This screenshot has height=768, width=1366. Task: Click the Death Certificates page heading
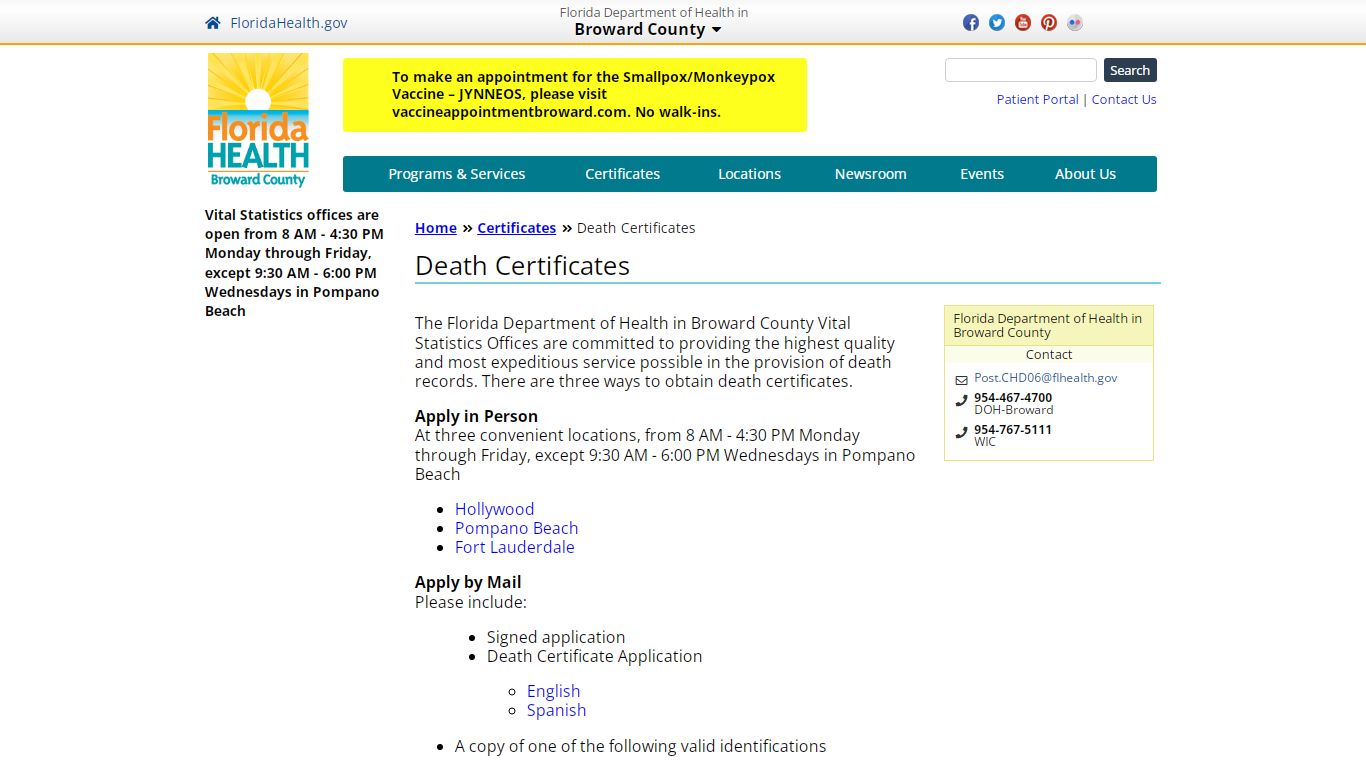(x=522, y=266)
